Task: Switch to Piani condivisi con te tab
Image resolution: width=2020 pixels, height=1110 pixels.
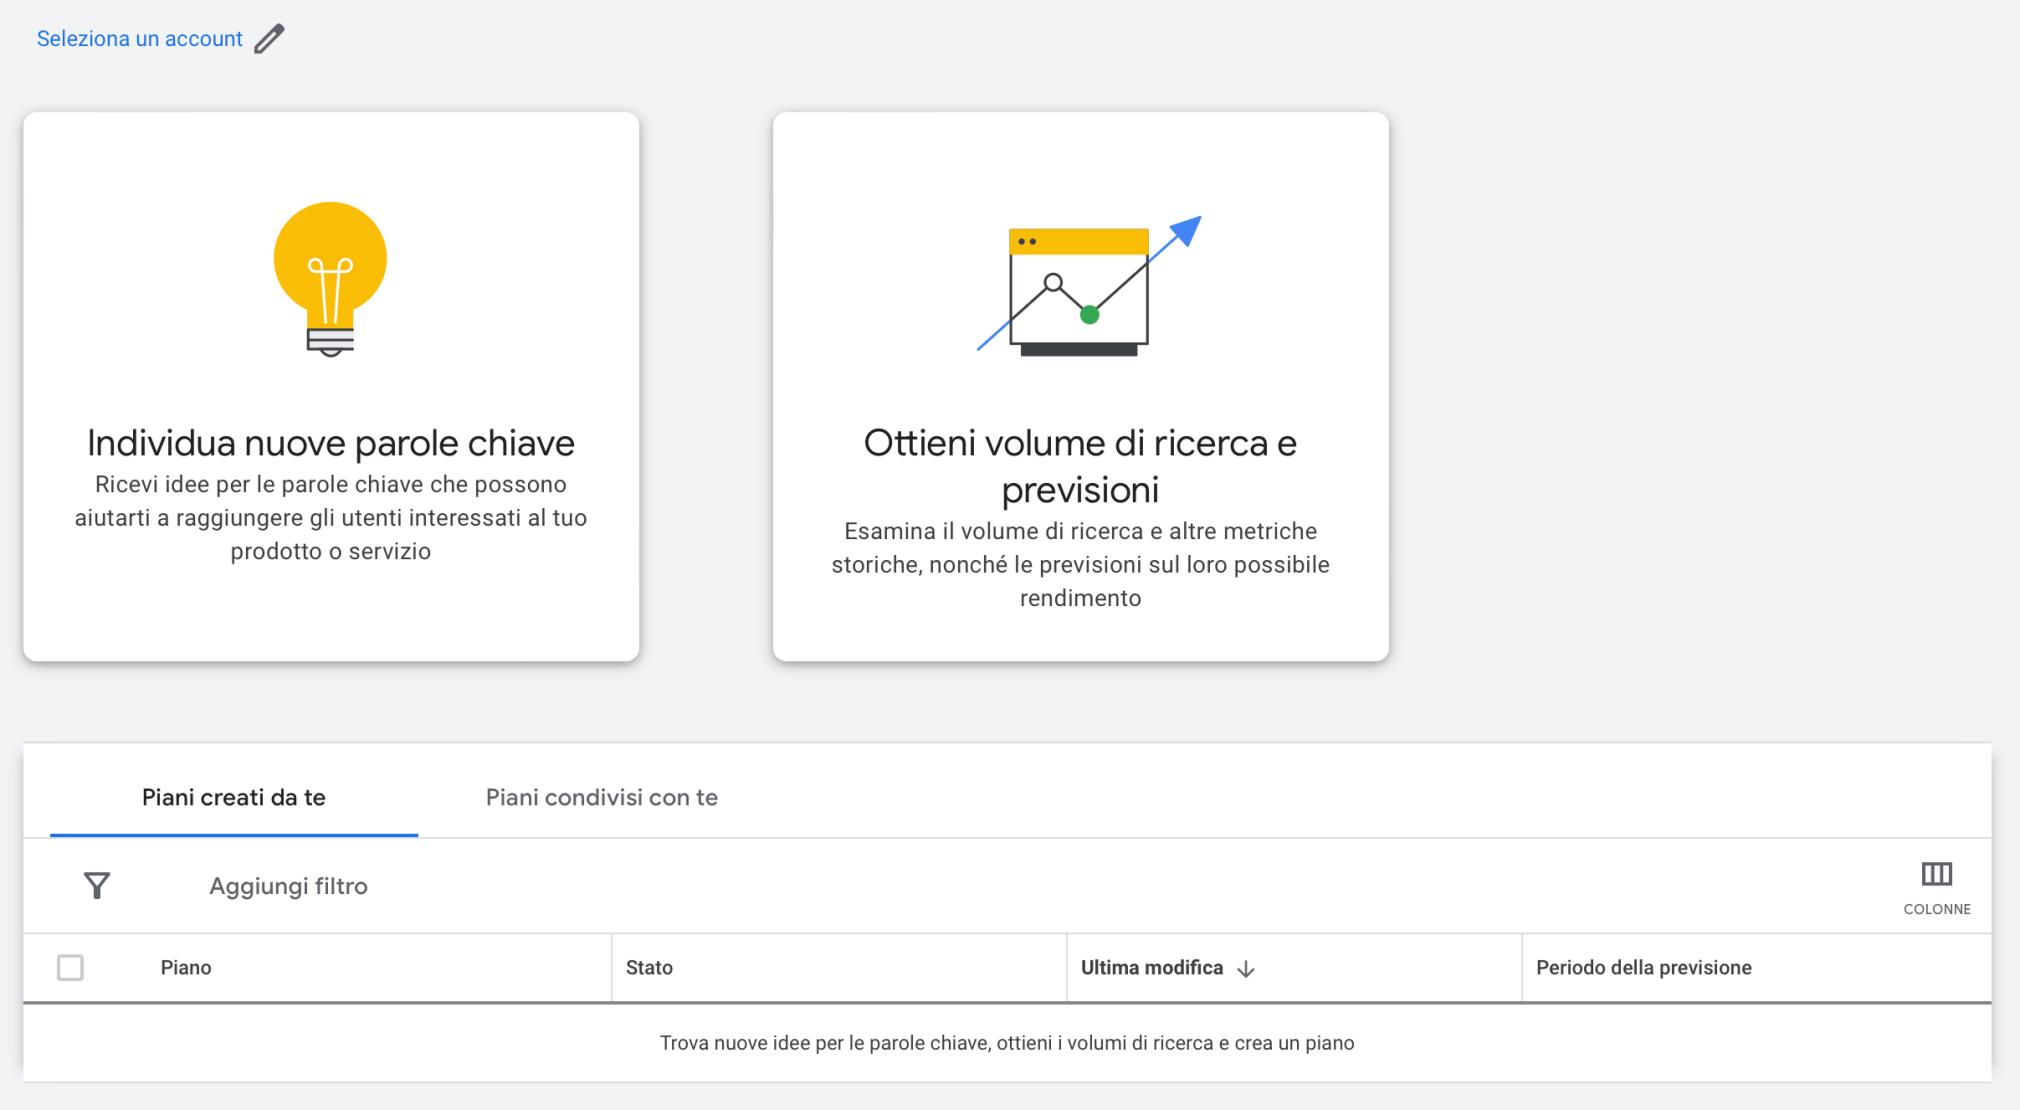Action: coord(601,797)
